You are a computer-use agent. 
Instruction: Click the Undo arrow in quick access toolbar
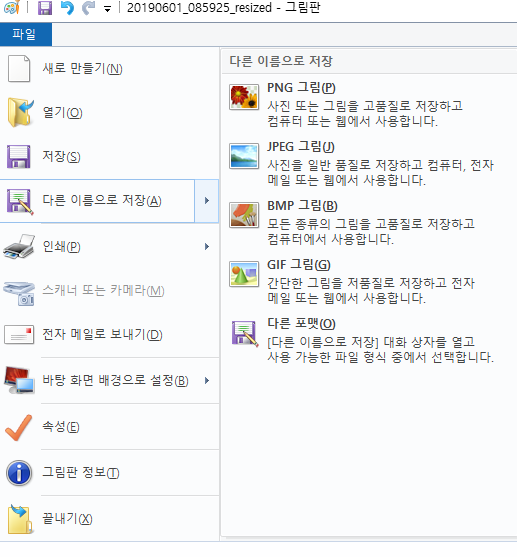click(67, 7)
